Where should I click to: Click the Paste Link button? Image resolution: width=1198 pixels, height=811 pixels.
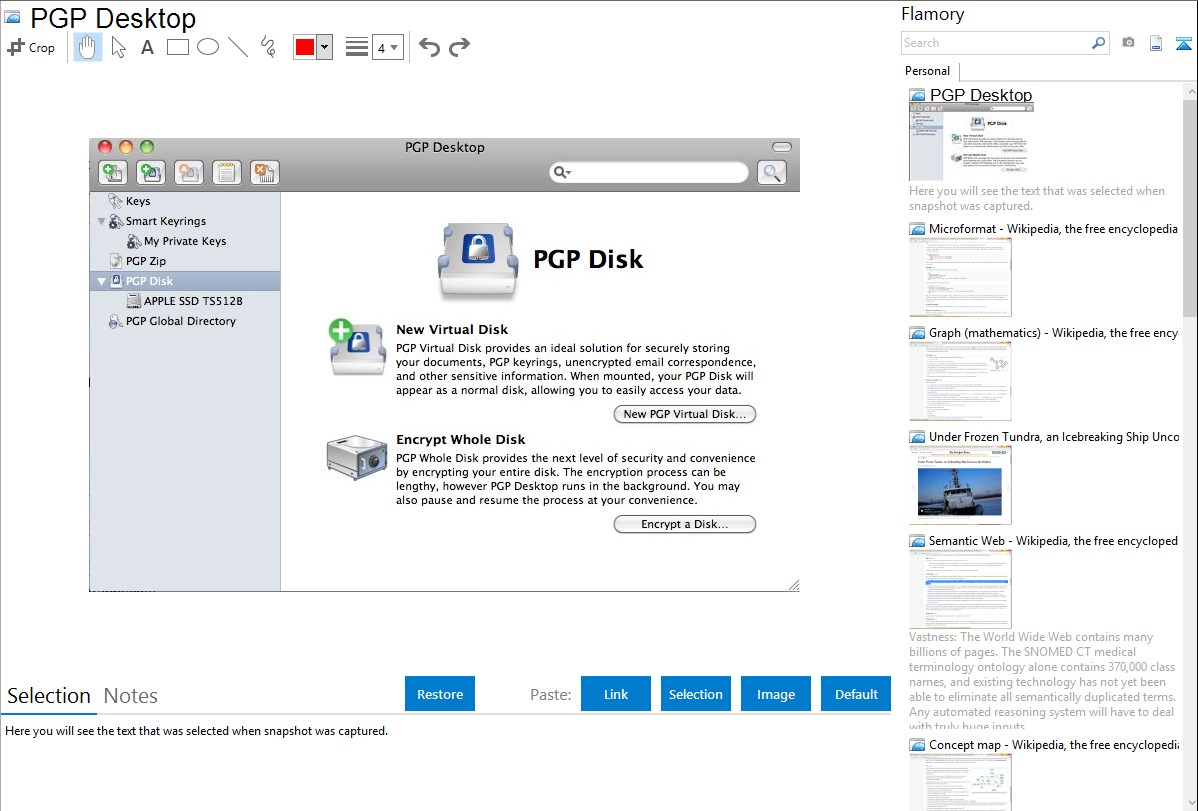[x=616, y=694]
